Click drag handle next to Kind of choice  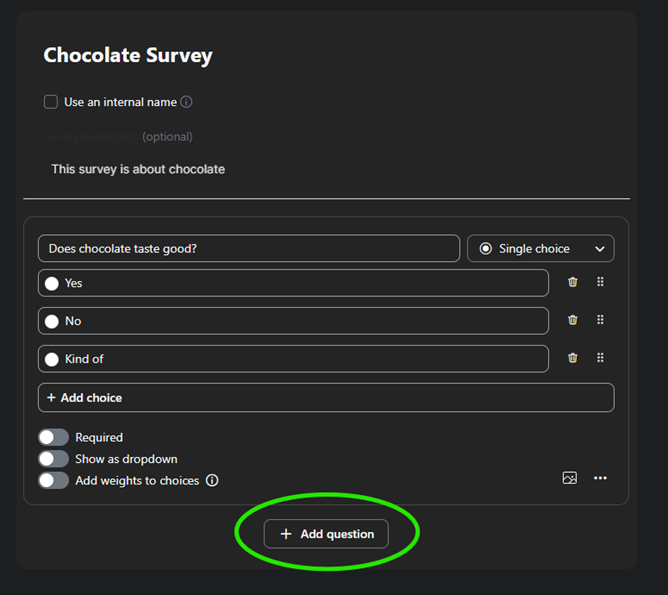[x=600, y=358]
